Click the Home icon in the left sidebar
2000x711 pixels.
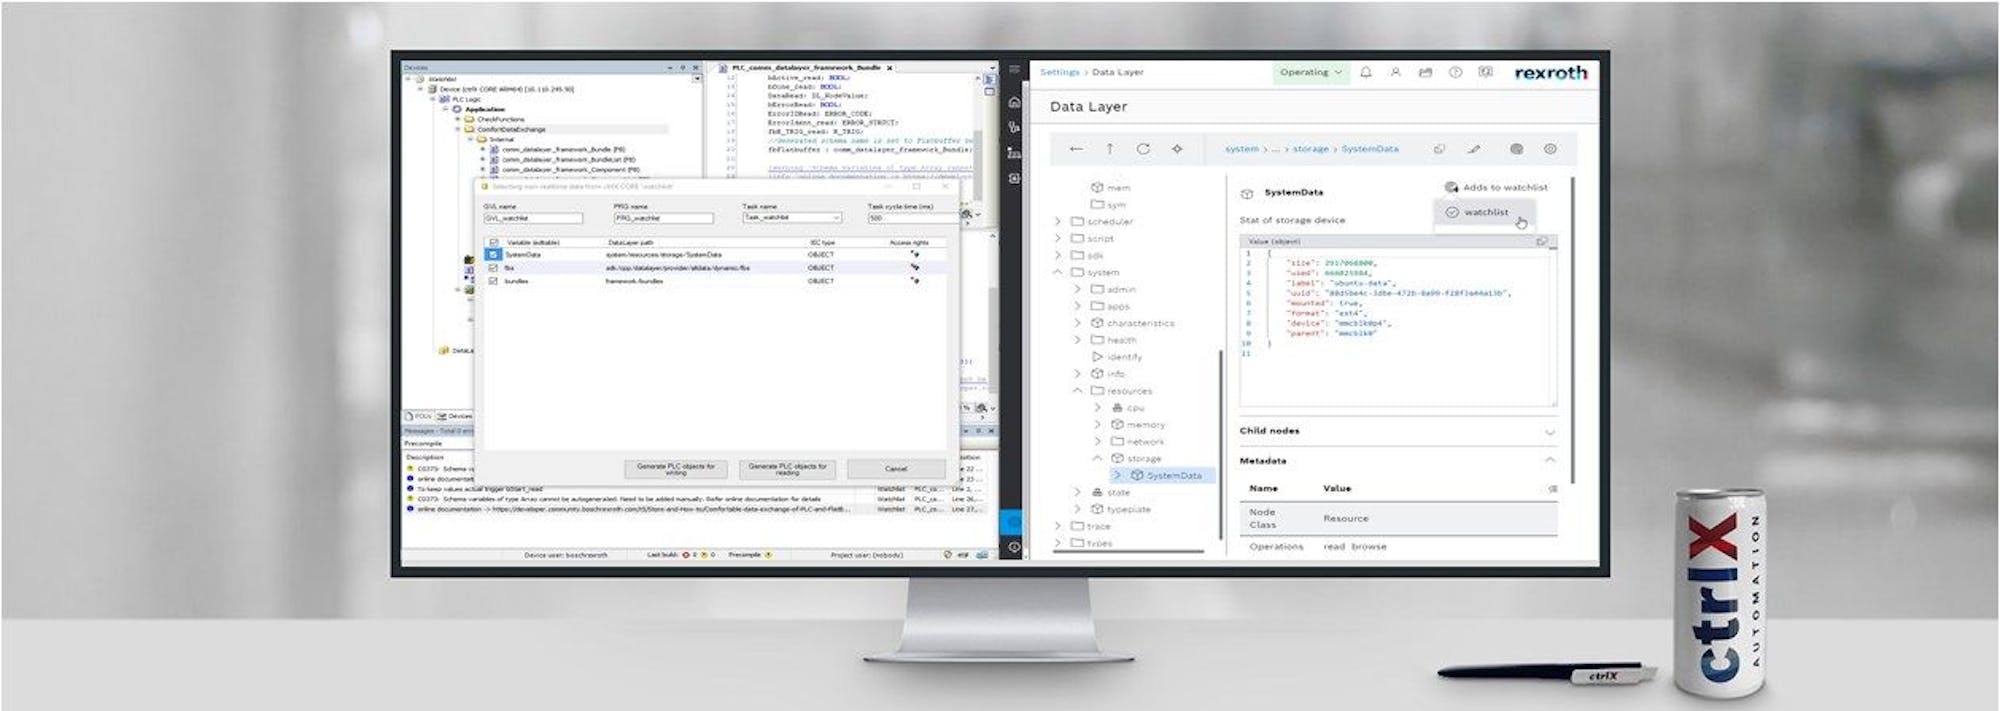click(x=1014, y=102)
